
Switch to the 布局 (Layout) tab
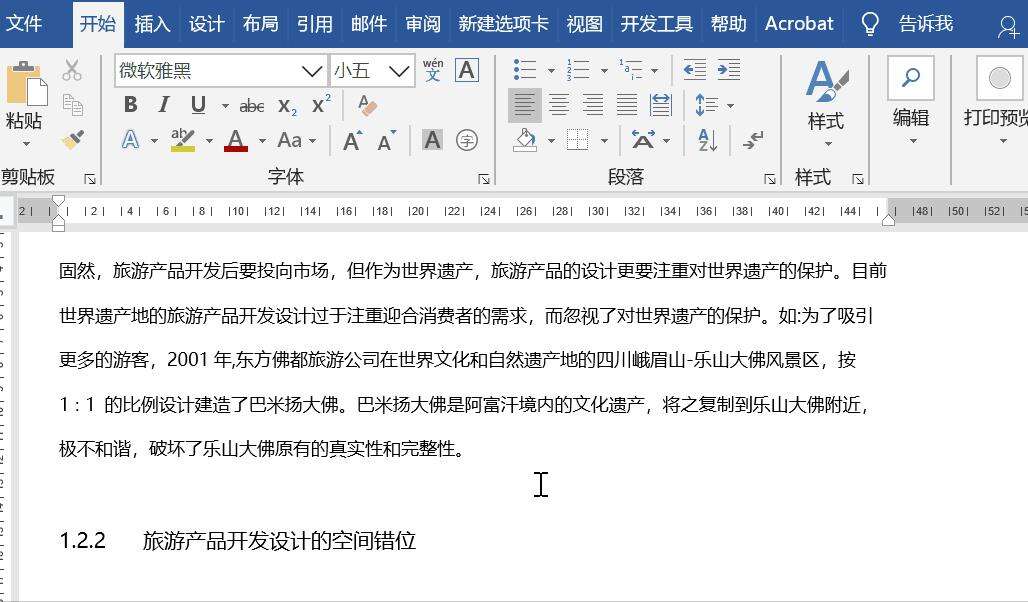(x=260, y=24)
